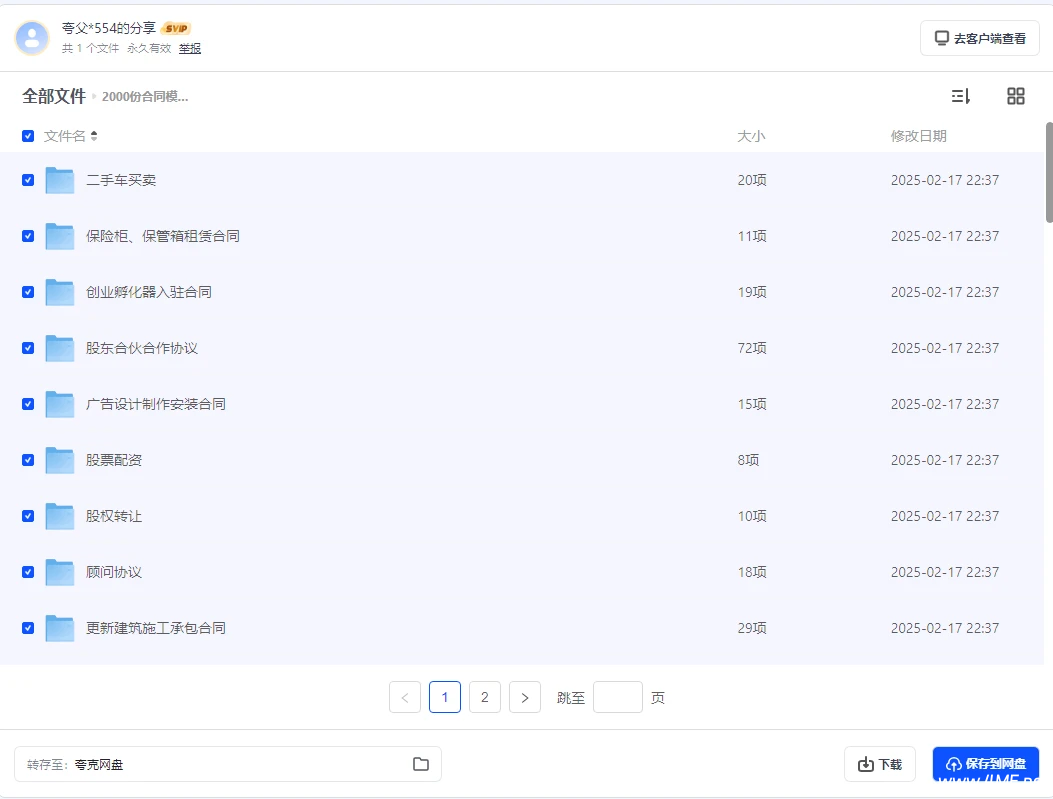Click the folder icon of 更新建筑施工承包合同
The width and height of the screenshot is (1053, 799).
point(59,628)
